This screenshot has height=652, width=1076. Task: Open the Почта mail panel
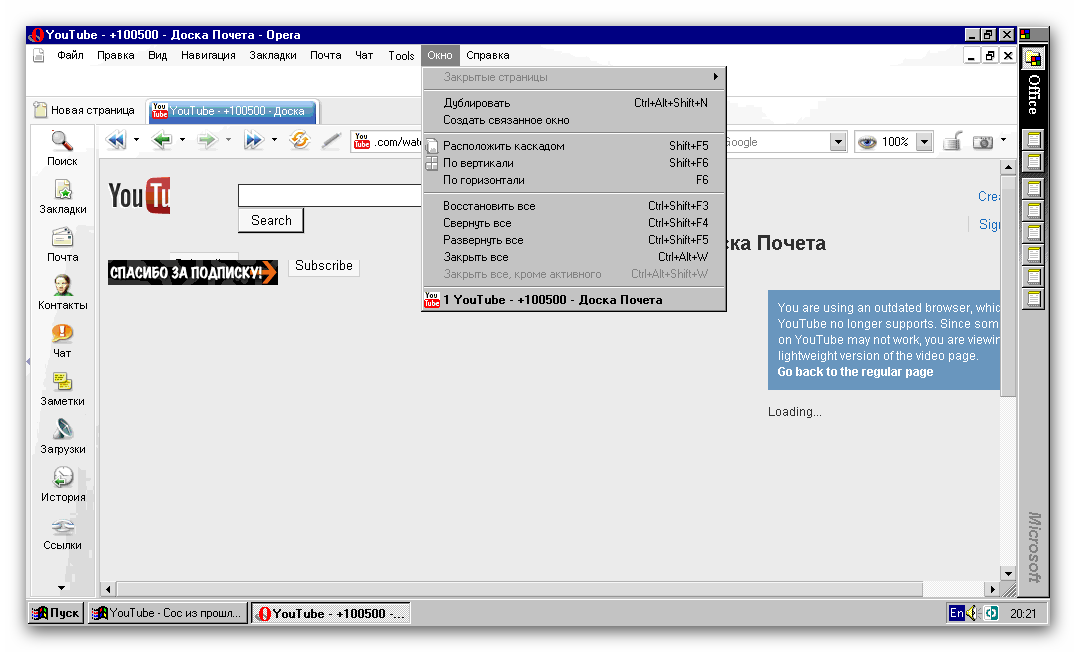click(62, 244)
